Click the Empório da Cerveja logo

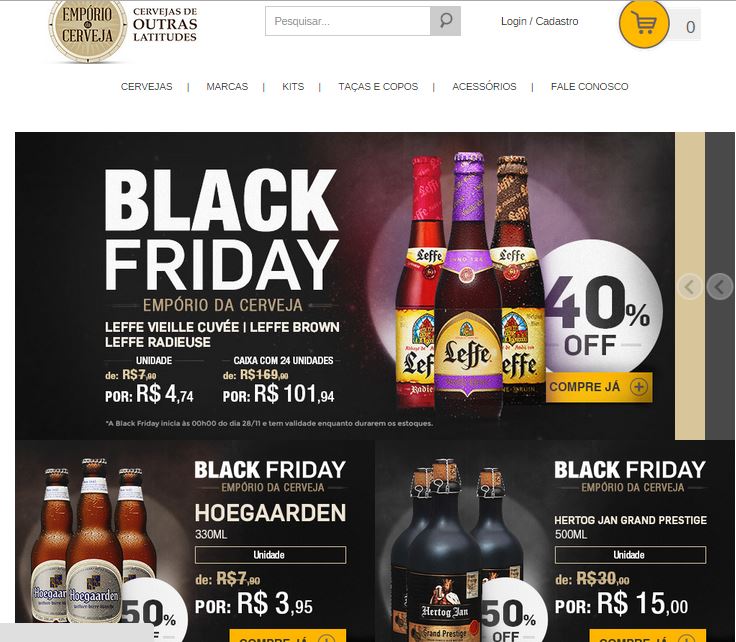click(x=123, y=31)
